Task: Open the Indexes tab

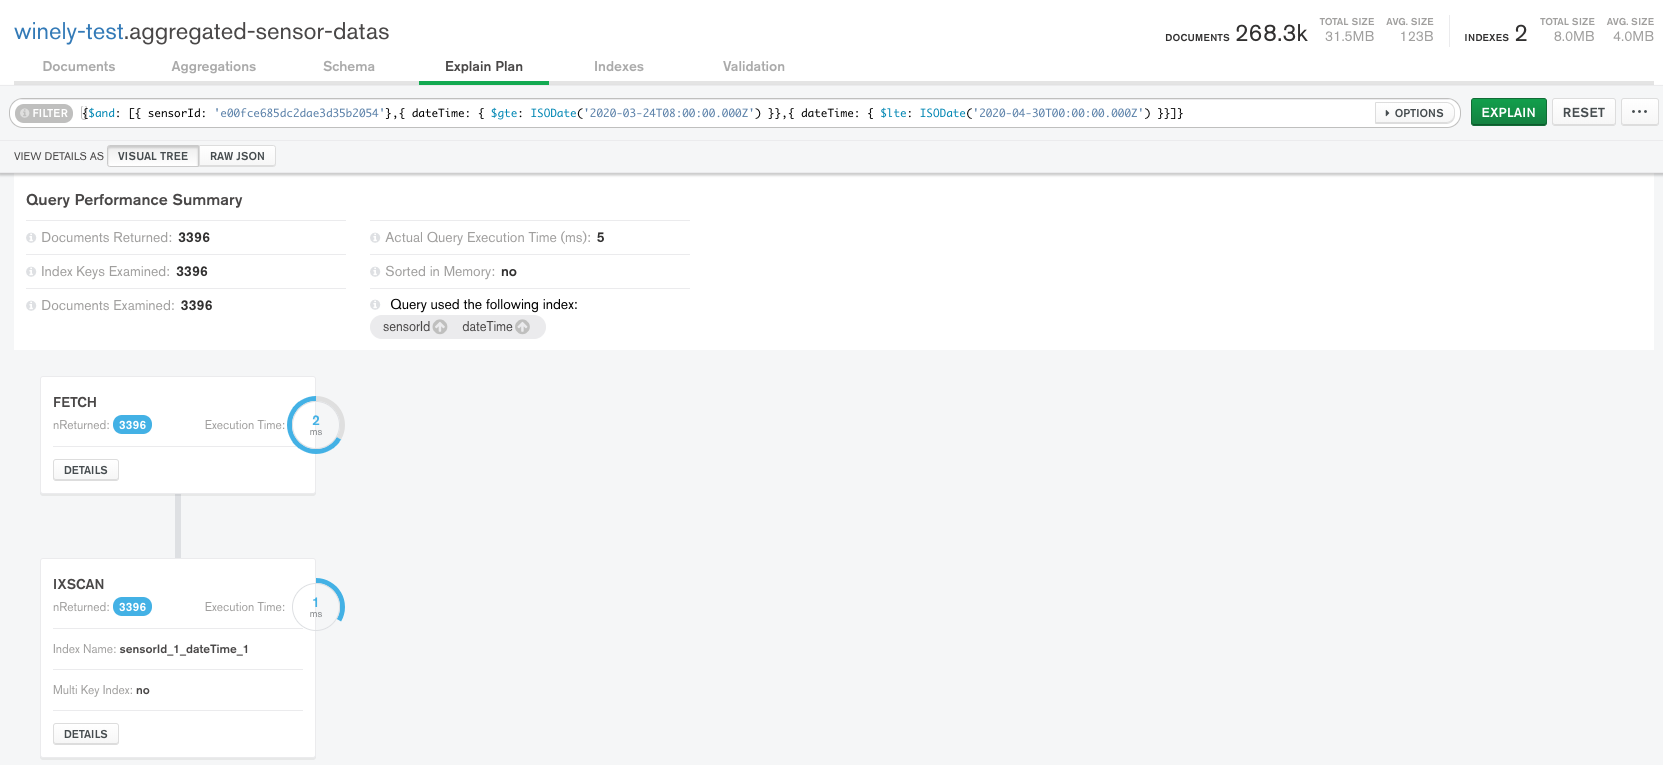Action: point(618,66)
